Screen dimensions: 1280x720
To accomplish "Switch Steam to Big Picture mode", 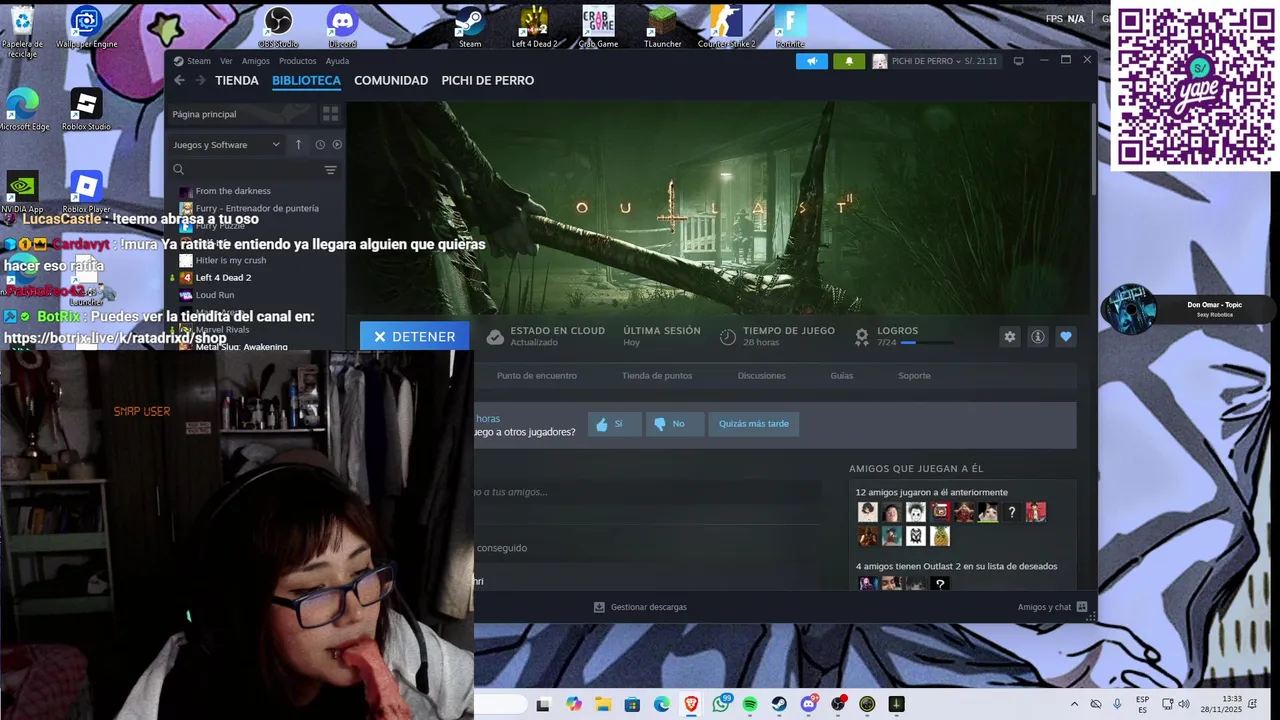I will (x=1019, y=61).
